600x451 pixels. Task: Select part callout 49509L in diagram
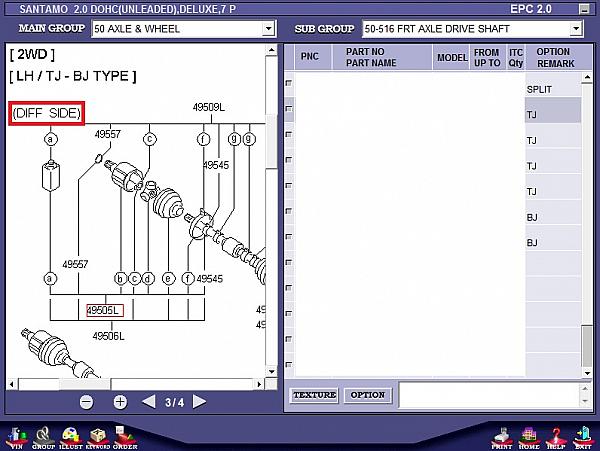click(209, 107)
